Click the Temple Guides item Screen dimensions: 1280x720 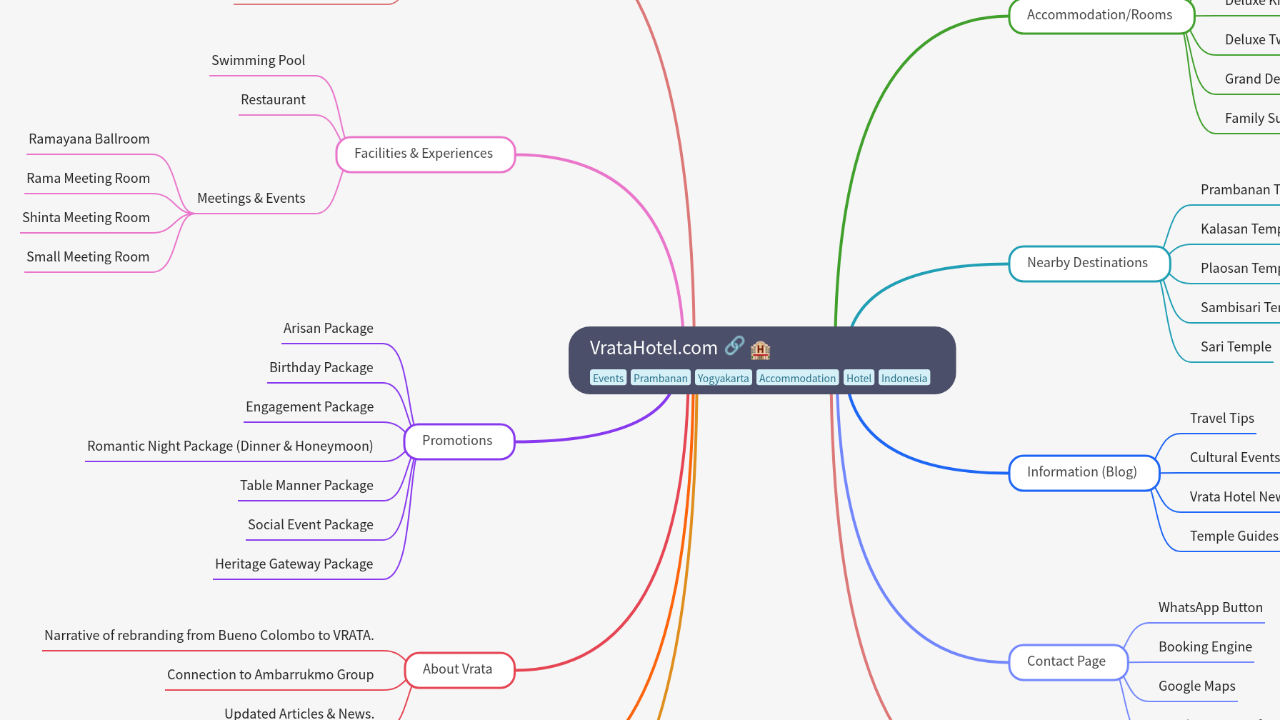pos(1234,535)
